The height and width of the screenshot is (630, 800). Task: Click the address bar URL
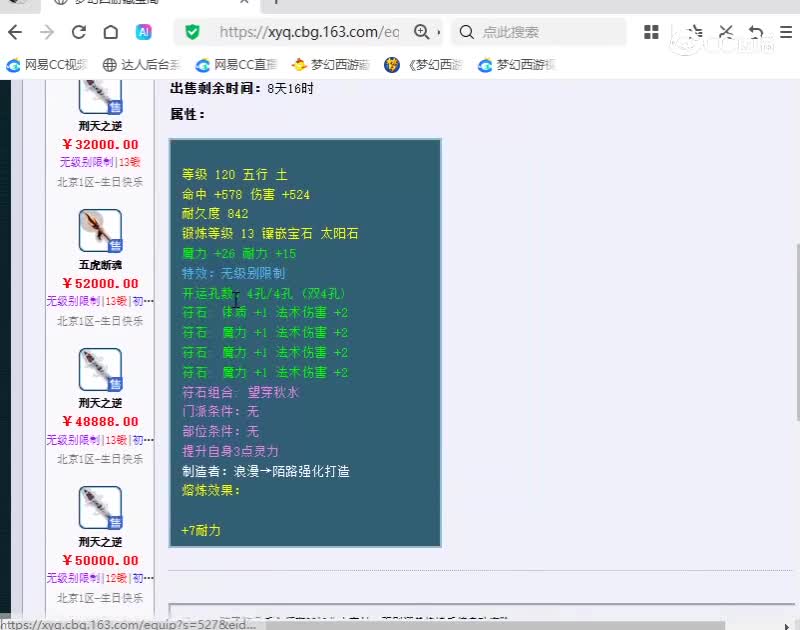(308, 32)
